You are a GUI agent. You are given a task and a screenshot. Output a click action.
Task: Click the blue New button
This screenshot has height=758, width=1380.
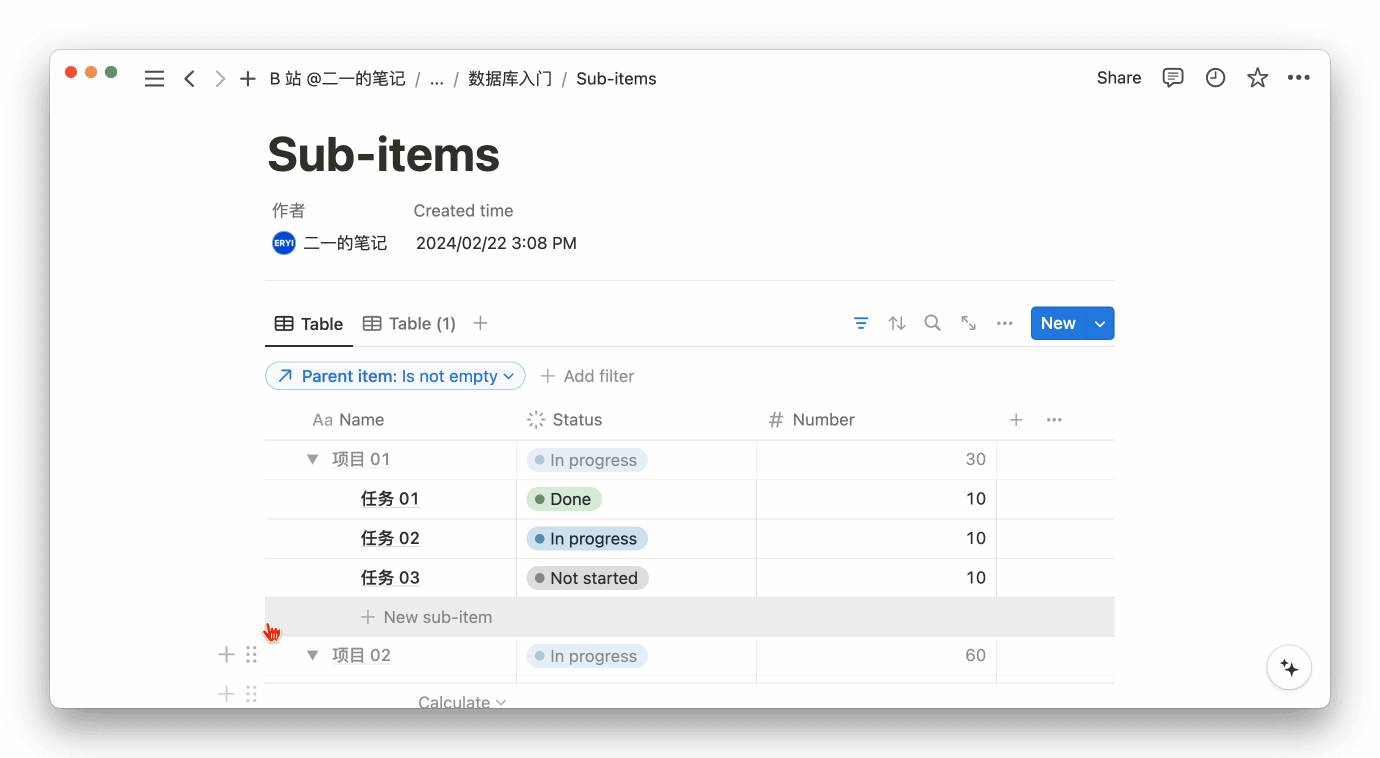tap(1058, 323)
